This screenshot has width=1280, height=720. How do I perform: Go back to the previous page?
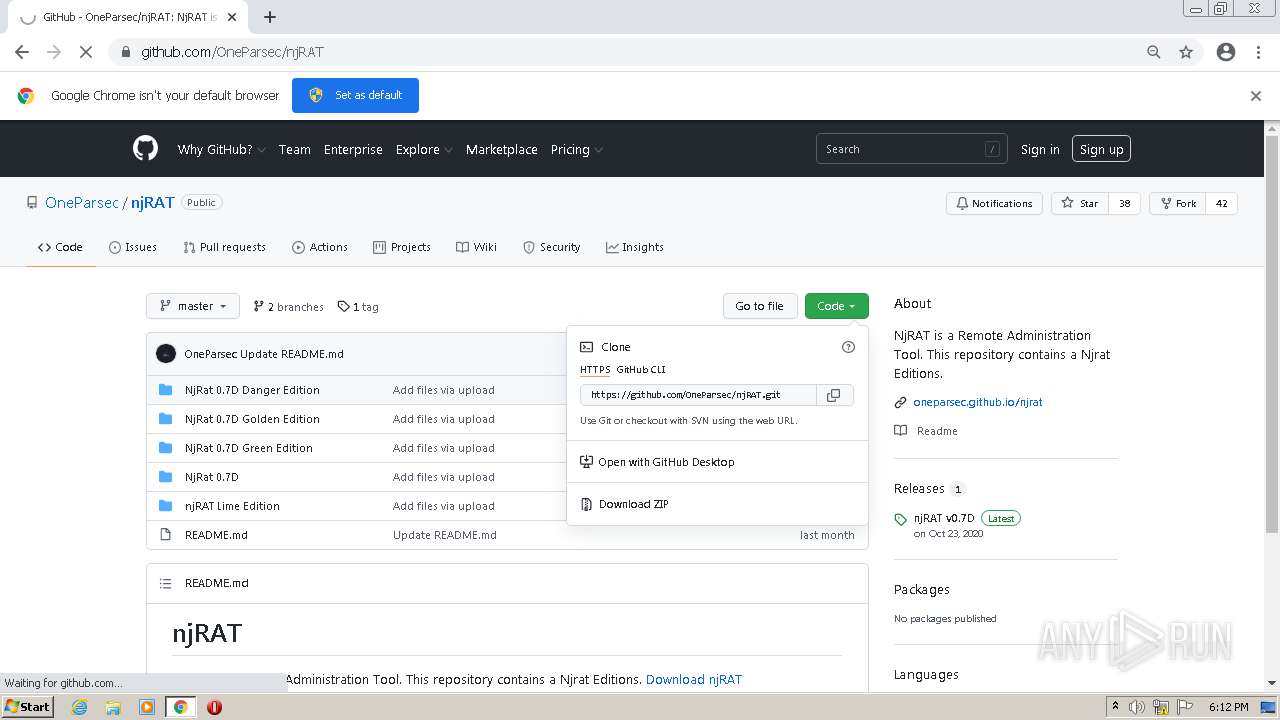[x=22, y=52]
